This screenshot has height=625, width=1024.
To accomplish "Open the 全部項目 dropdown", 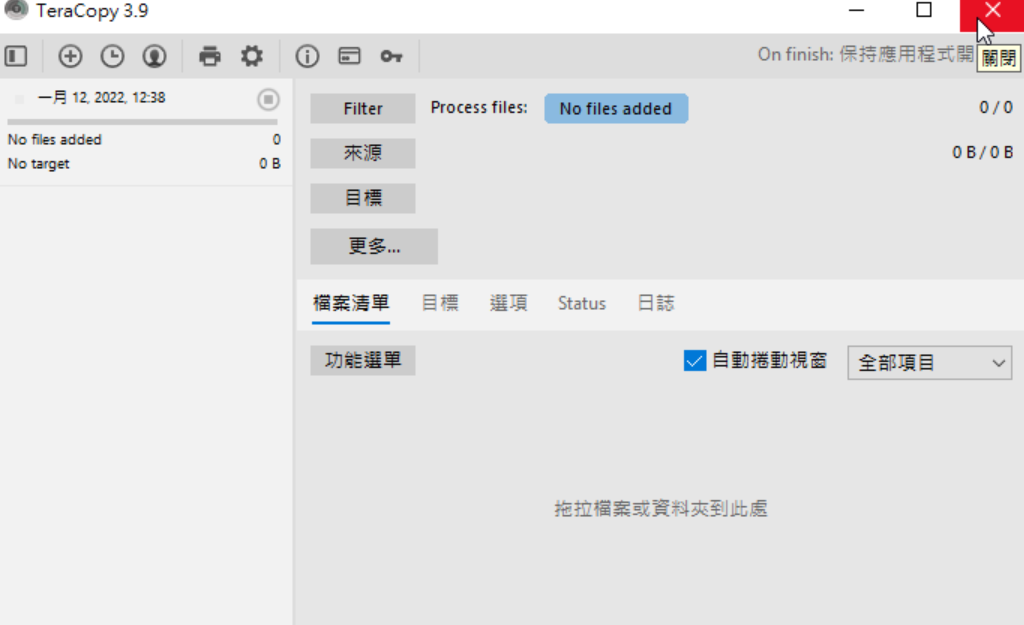I will click(929, 363).
